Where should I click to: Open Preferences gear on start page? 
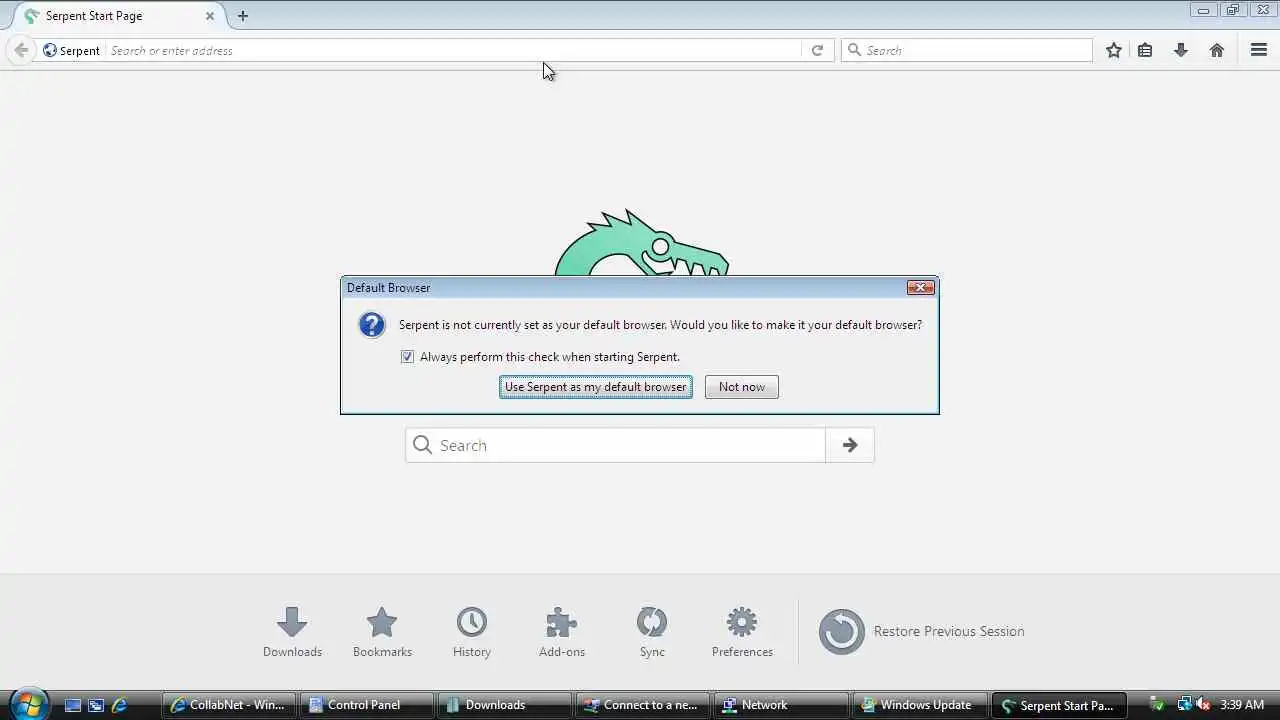(742, 632)
